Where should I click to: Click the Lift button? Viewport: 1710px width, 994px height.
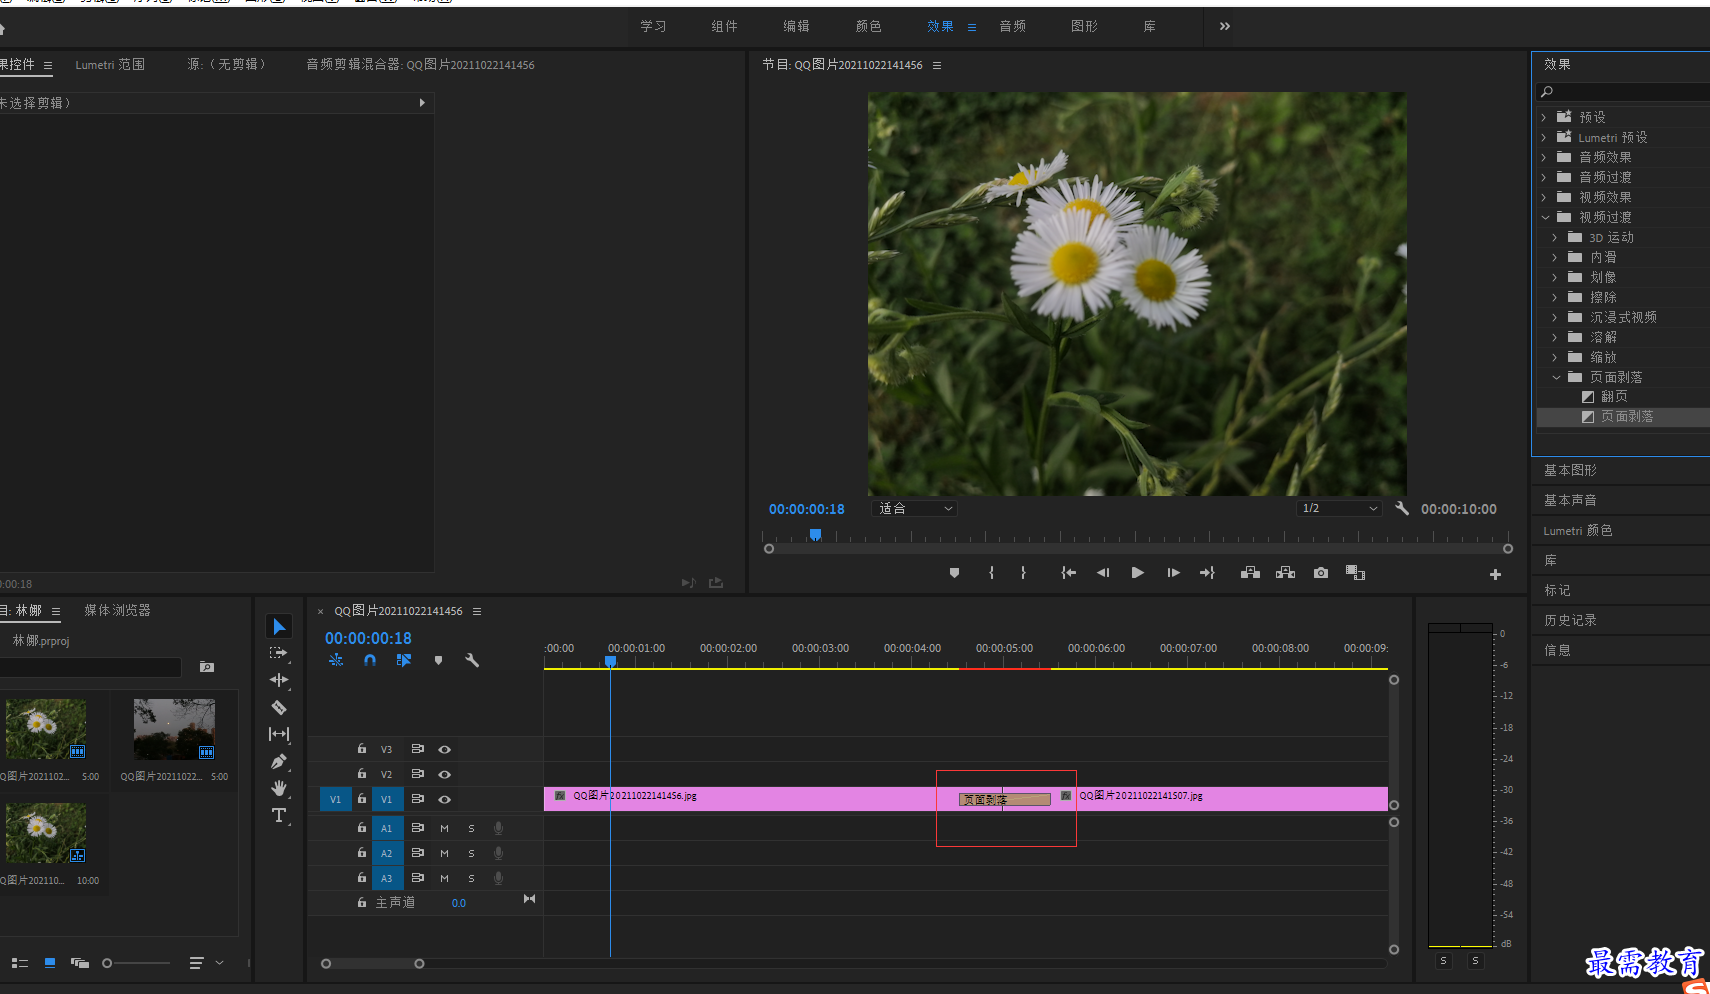(1250, 573)
